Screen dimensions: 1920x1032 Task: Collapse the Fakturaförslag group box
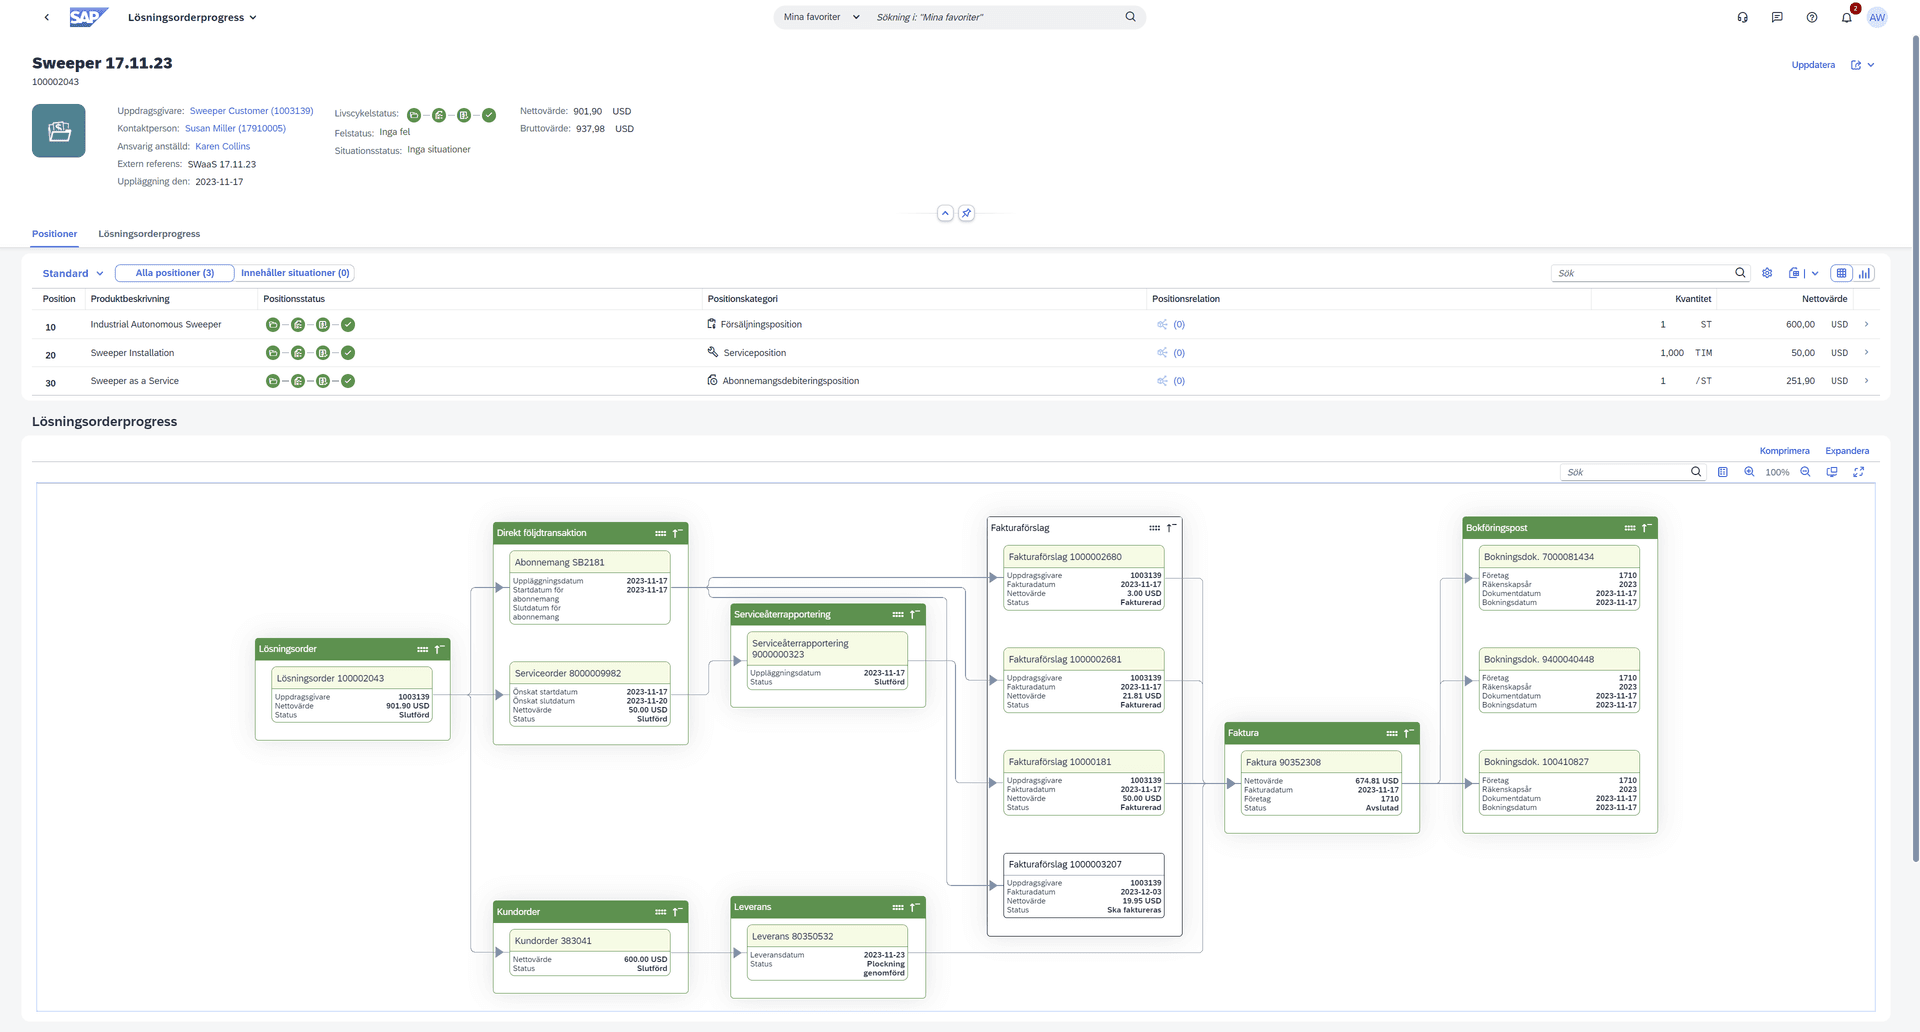(1171, 528)
